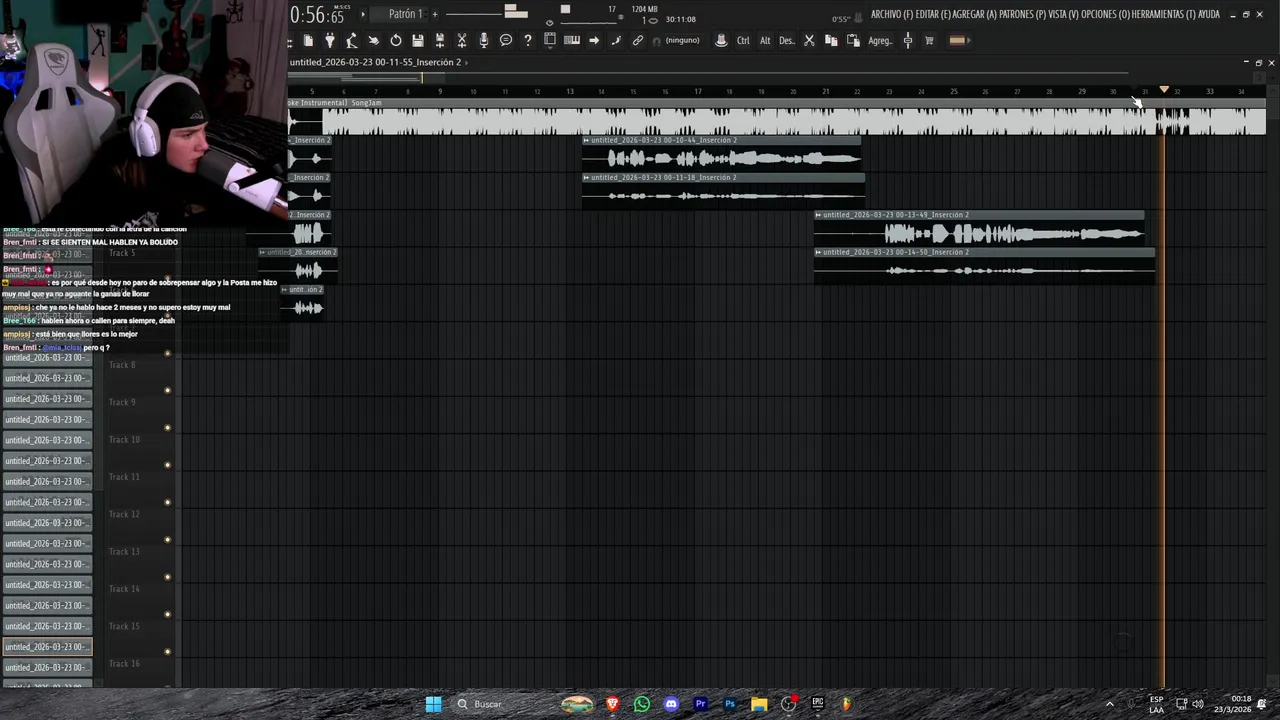
Task: Toggle the Ctrl modifier button
Action: pos(743,41)
